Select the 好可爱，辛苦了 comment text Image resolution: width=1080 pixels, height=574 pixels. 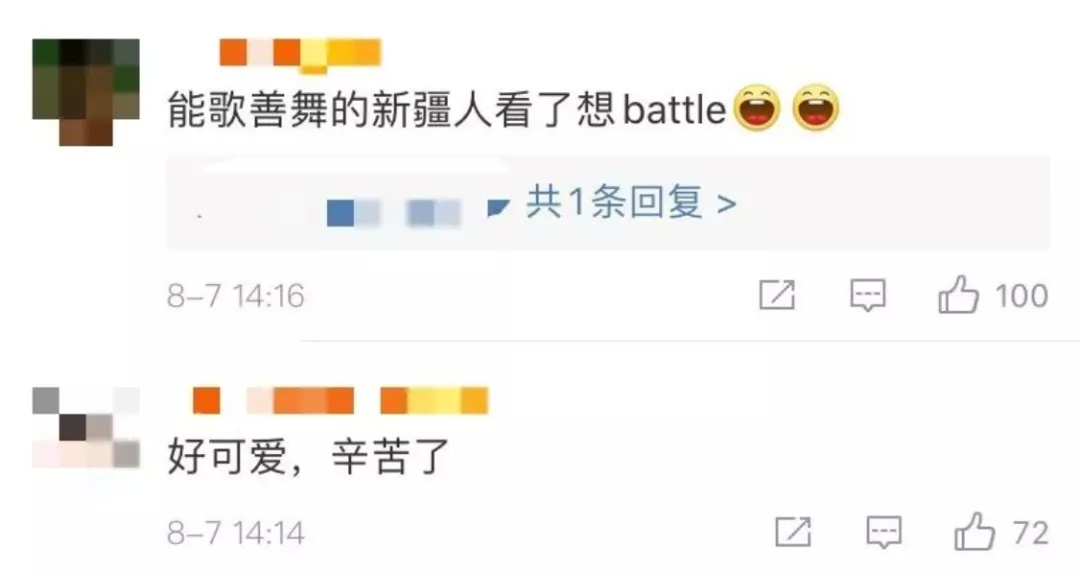click(x=309, y=457)
